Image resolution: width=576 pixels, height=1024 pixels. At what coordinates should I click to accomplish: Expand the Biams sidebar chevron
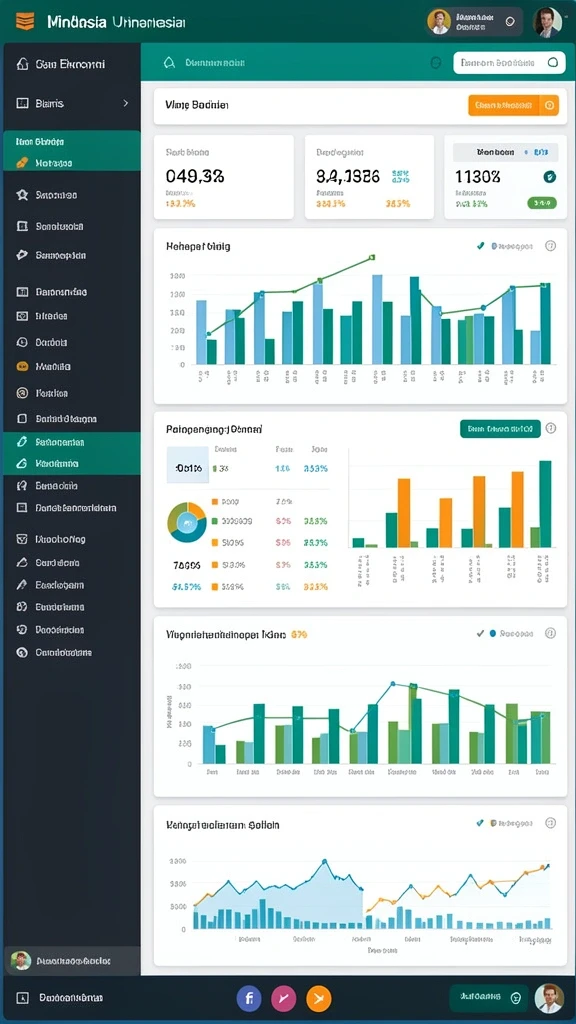125,103
